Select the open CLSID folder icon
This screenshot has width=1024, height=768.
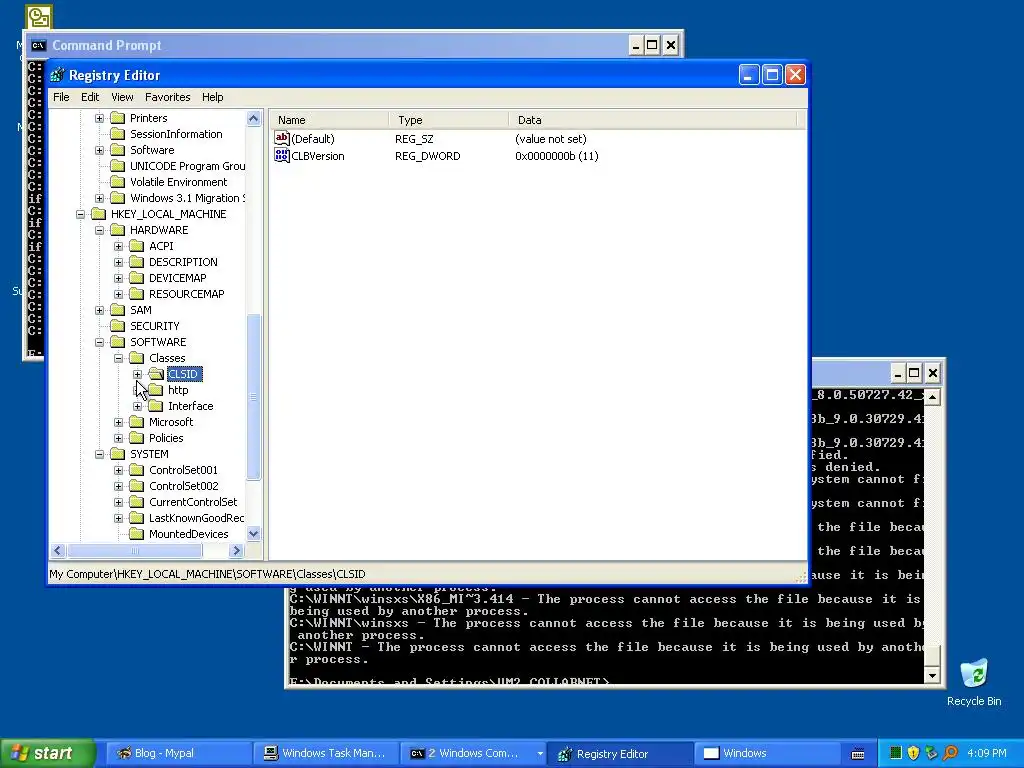point(155,374)
